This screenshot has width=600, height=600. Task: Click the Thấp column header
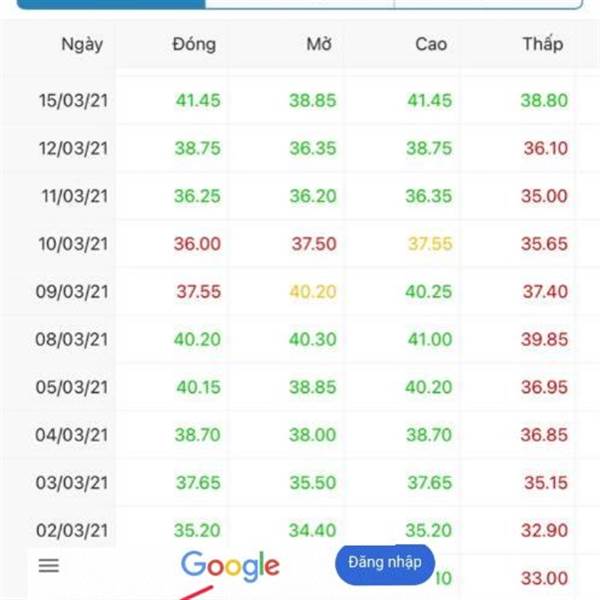543,44
